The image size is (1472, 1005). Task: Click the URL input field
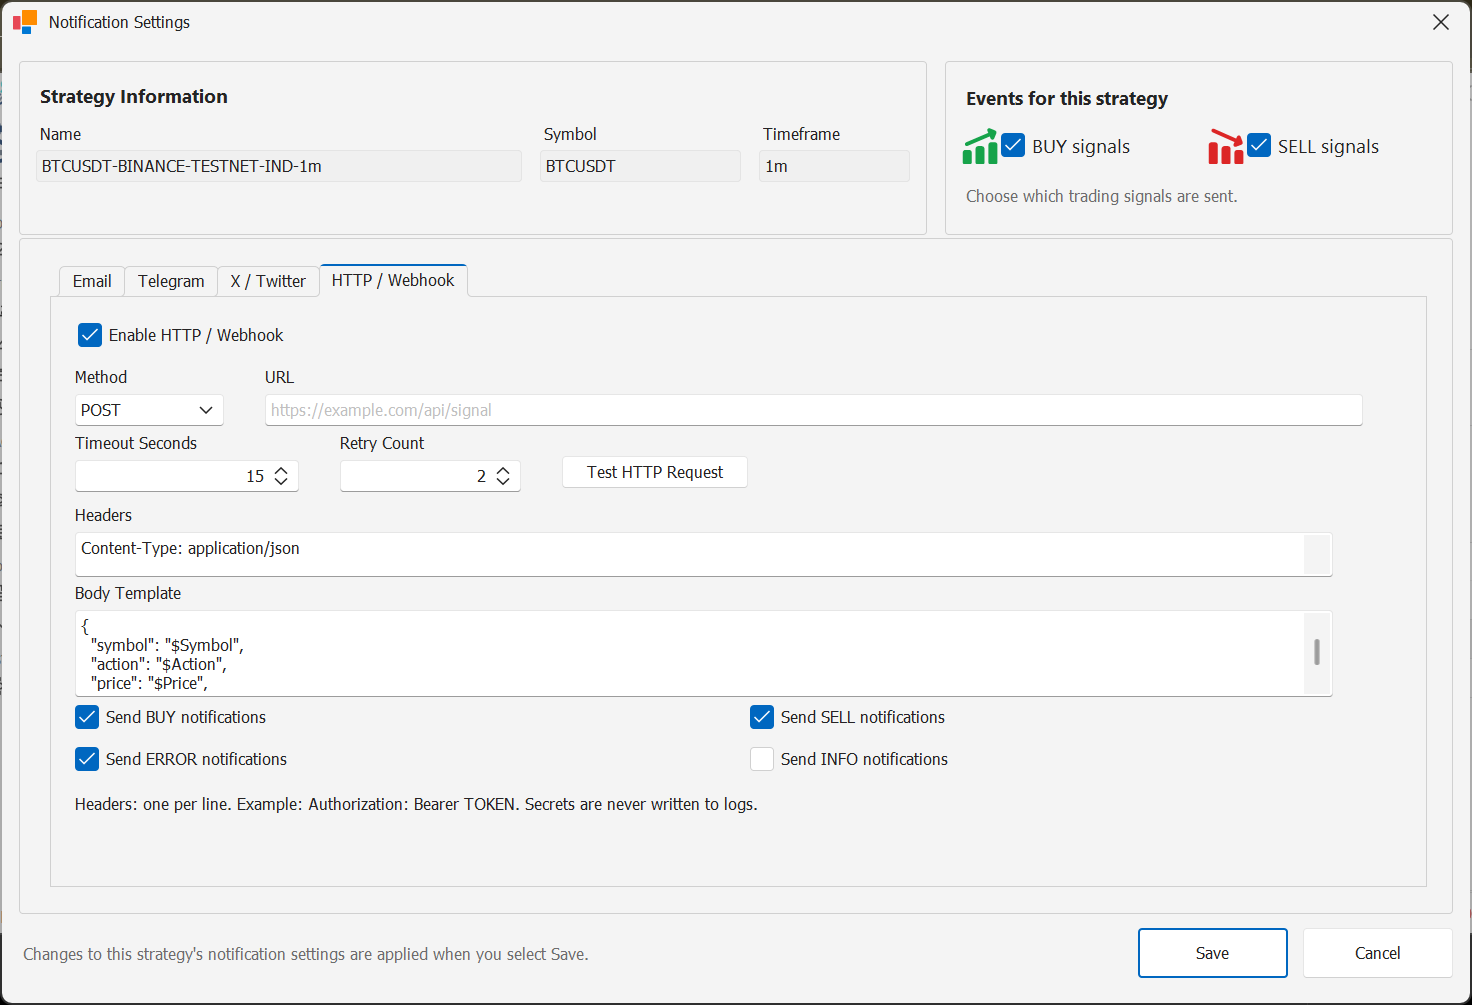(813, 410)
